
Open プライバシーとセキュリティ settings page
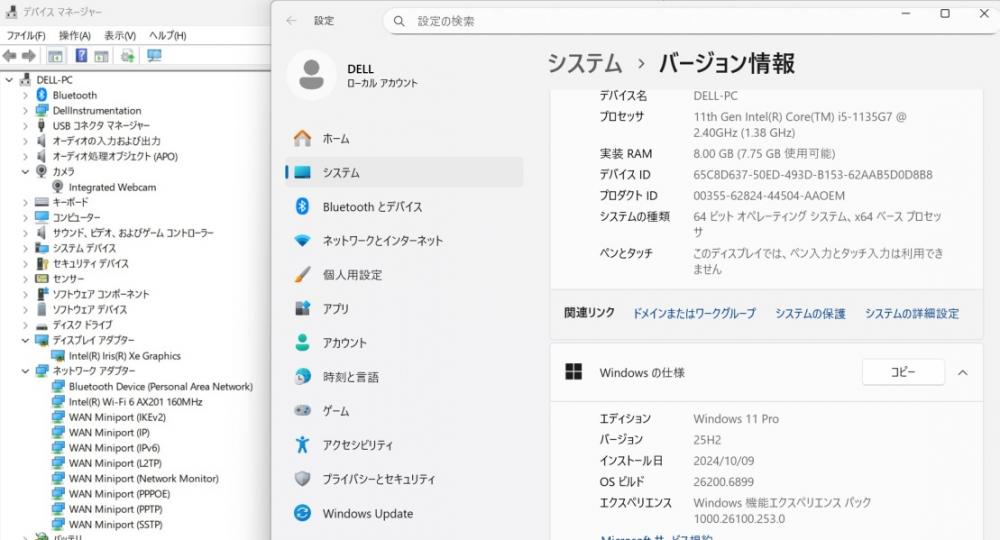[x=378, y=479]
